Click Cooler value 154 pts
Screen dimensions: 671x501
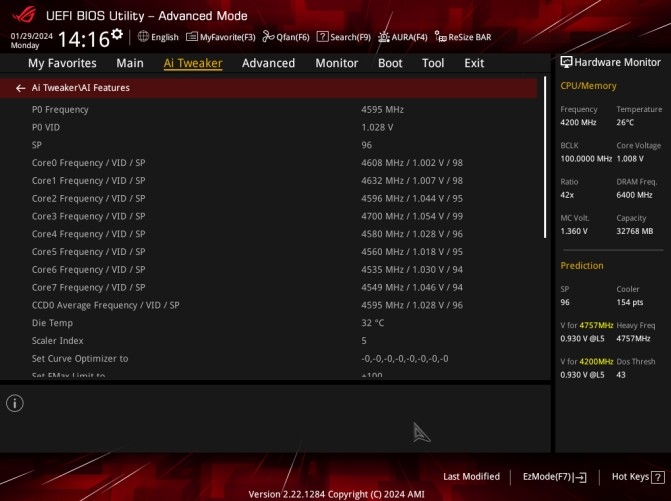point(629,302)
